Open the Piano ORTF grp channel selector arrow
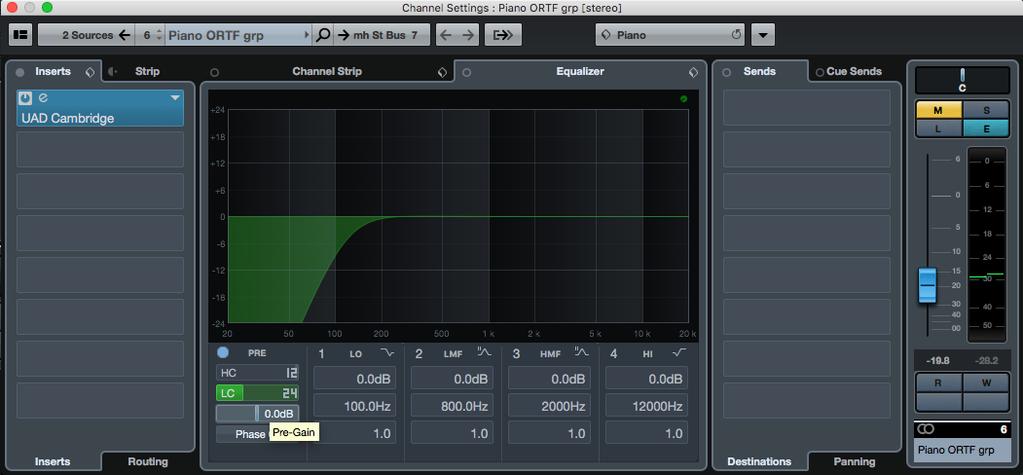The image size is (1023, 475). (x=307, y=35)
